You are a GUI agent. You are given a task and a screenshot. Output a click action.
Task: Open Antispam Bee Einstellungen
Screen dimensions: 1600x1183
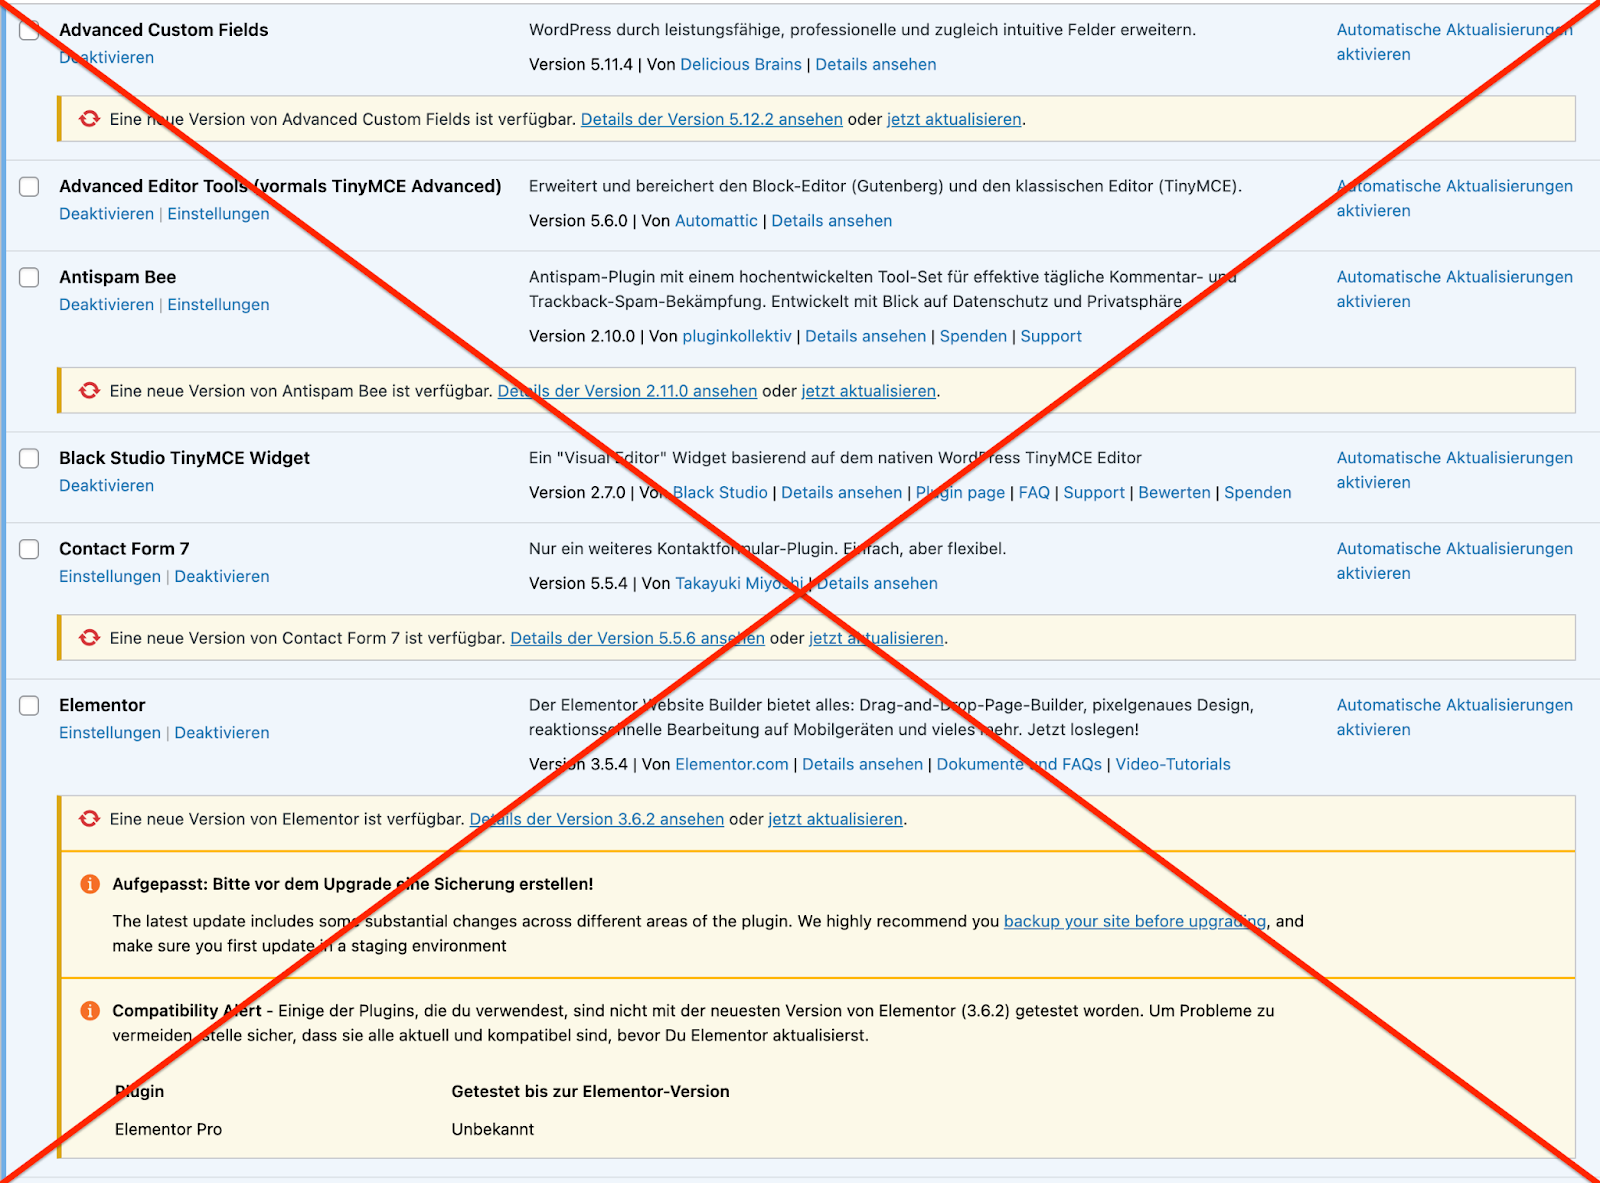(218, 305)
